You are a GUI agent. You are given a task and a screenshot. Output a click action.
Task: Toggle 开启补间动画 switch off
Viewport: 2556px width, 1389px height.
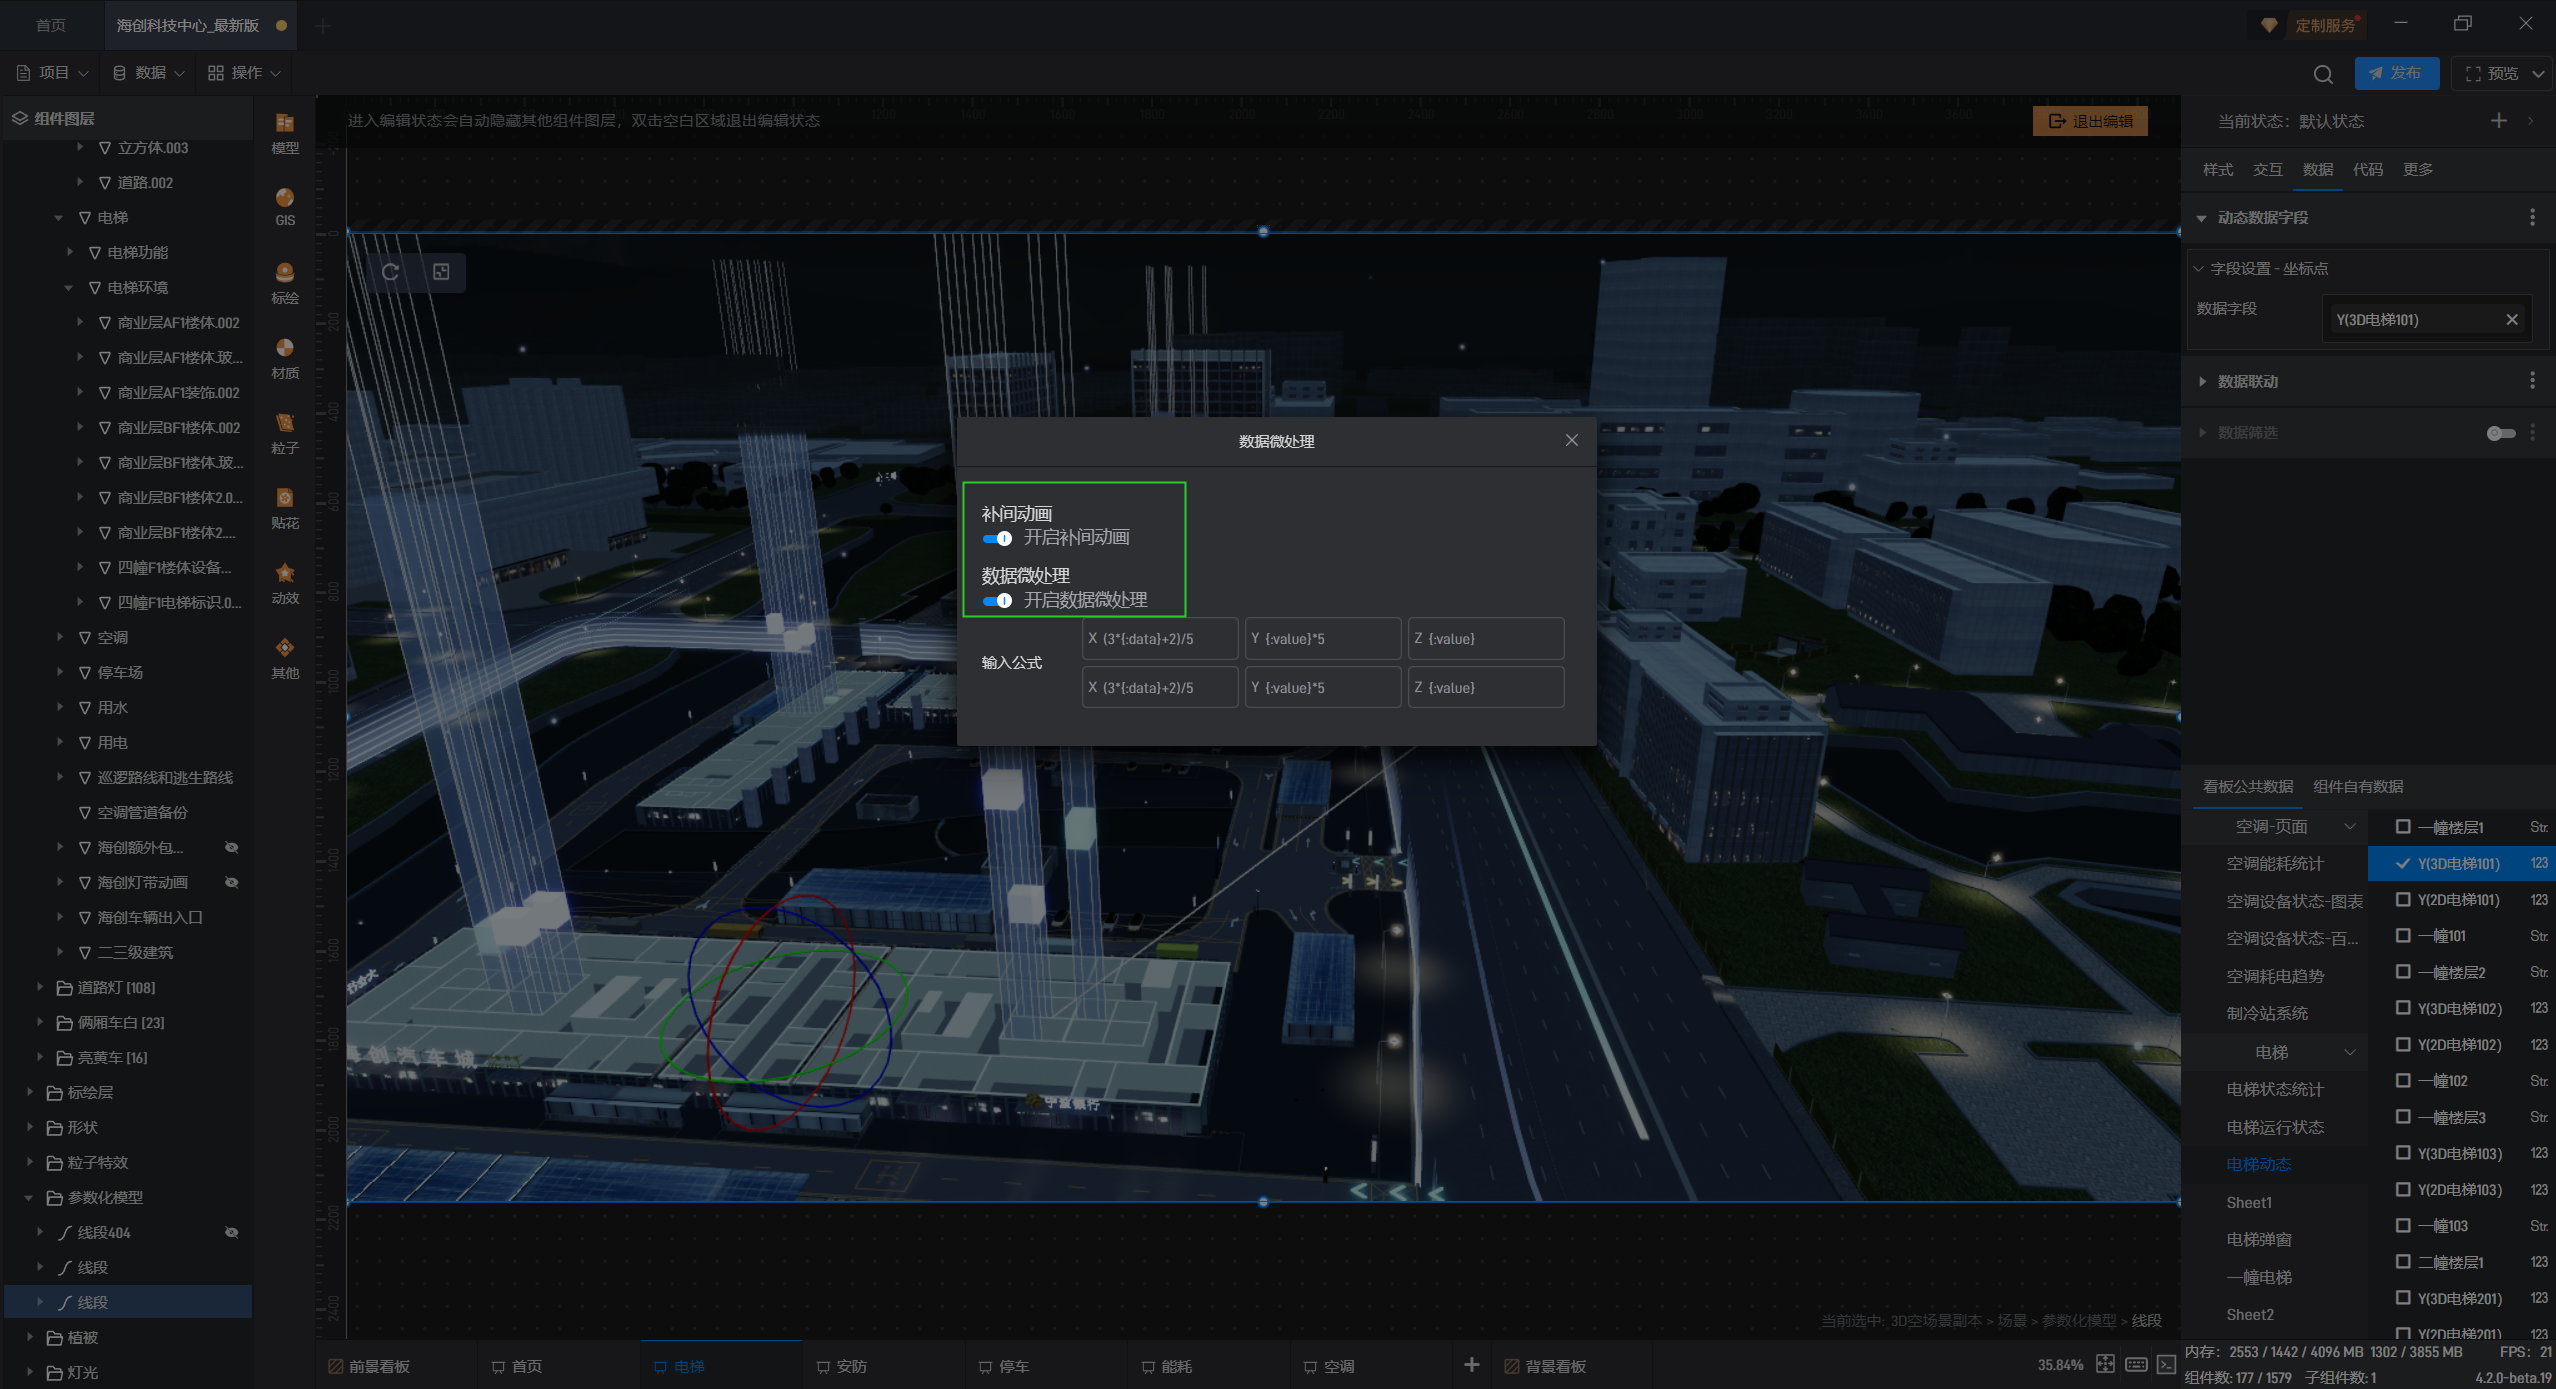997,538
